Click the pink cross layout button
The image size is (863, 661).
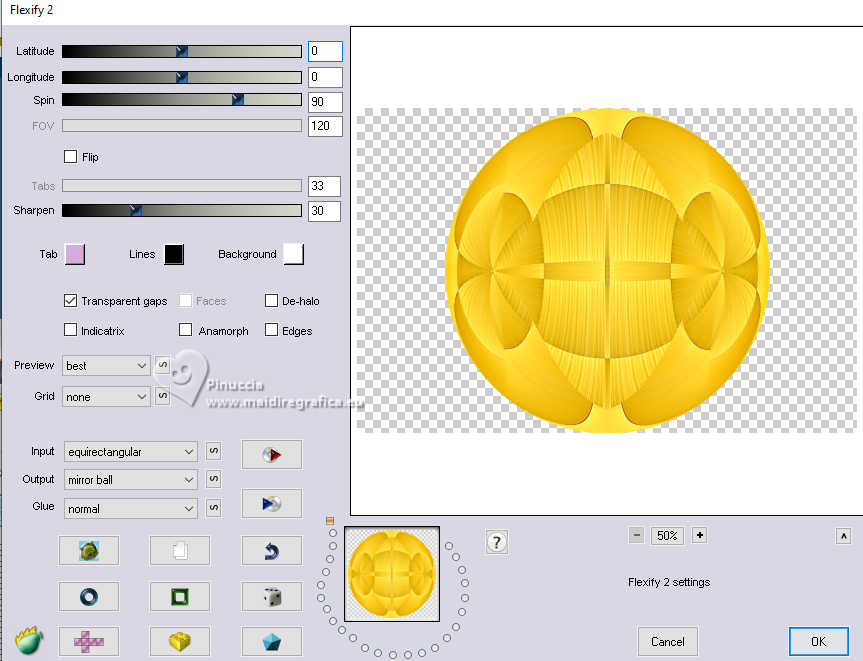pos(89,641)
